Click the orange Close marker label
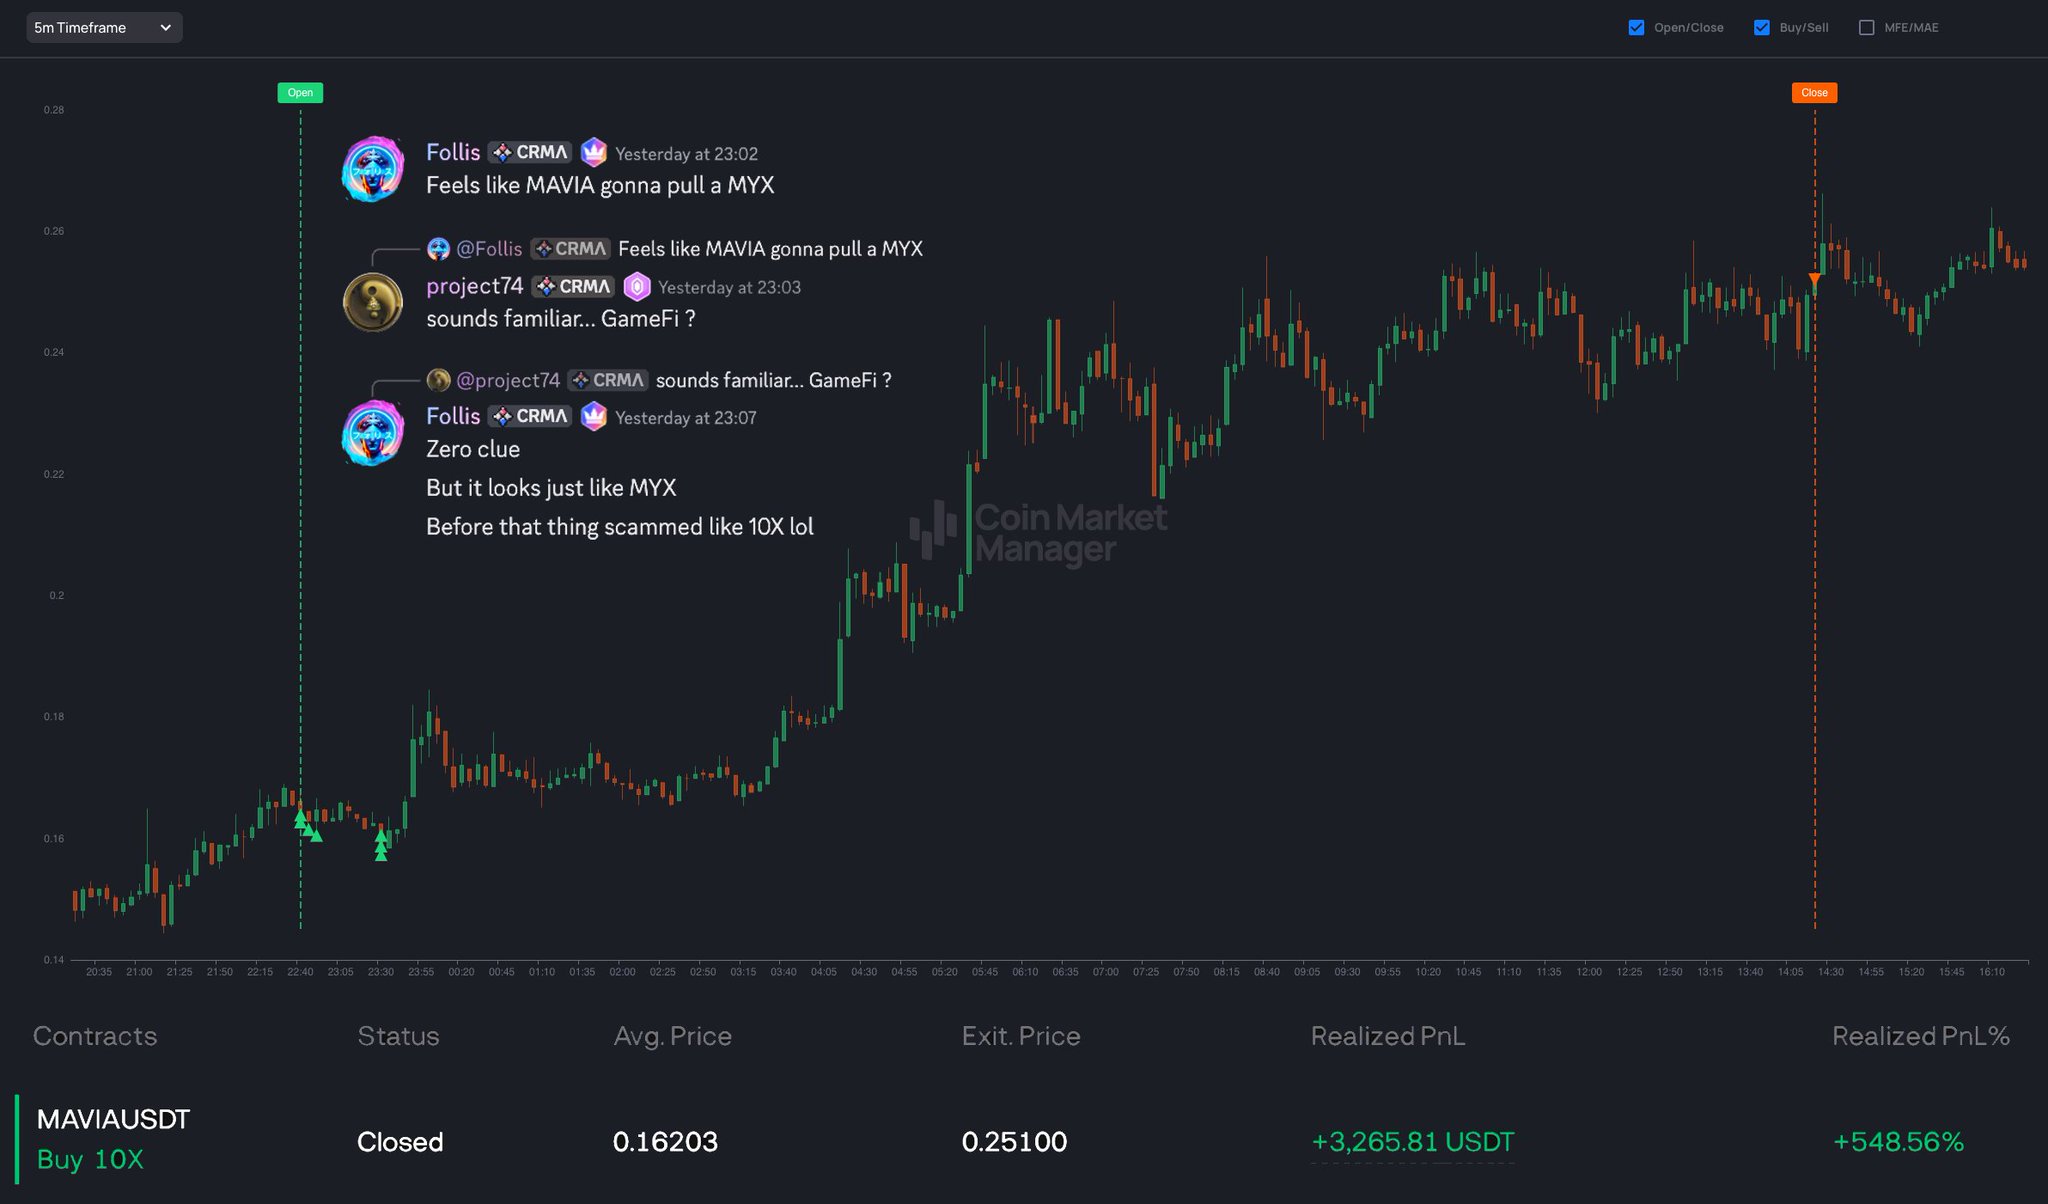The image size is (2048, 1204). (x=1814, y=93)
